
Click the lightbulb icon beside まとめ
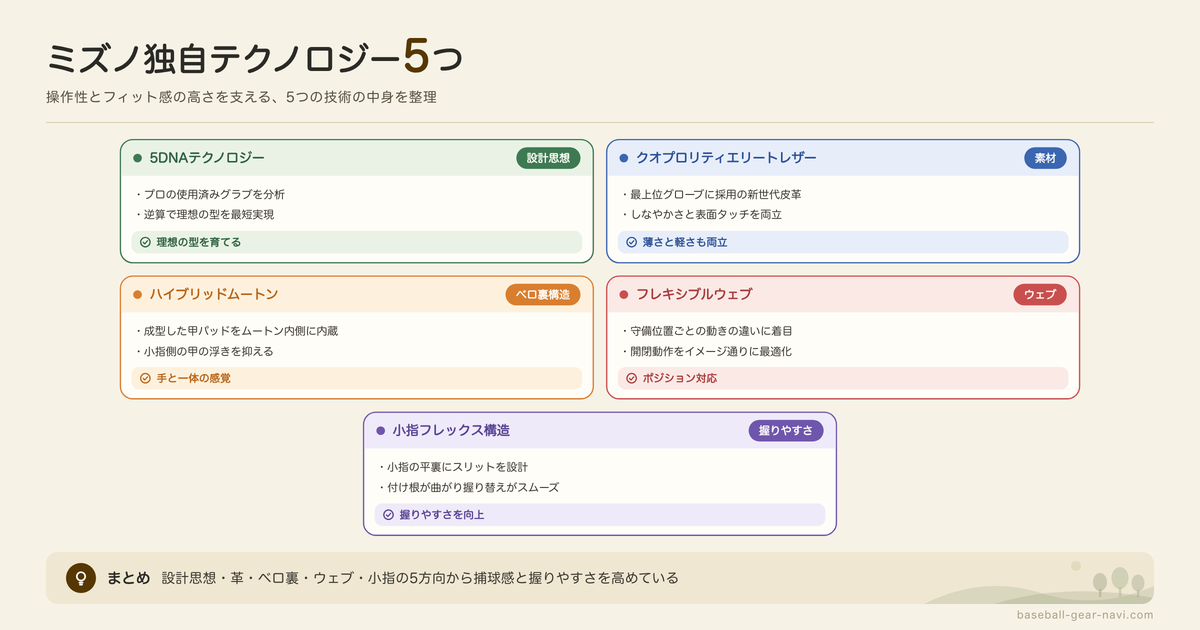click(x=81, y=578)
